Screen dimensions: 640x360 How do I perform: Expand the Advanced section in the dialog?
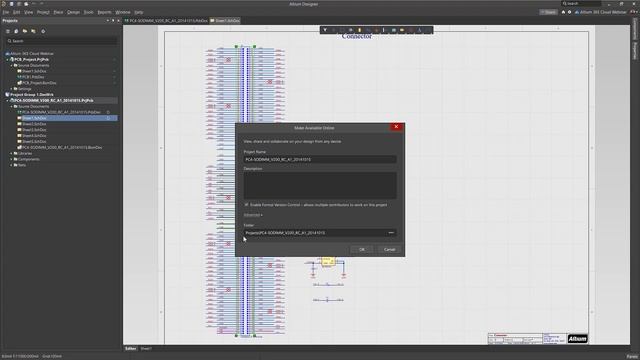[253, 215]
